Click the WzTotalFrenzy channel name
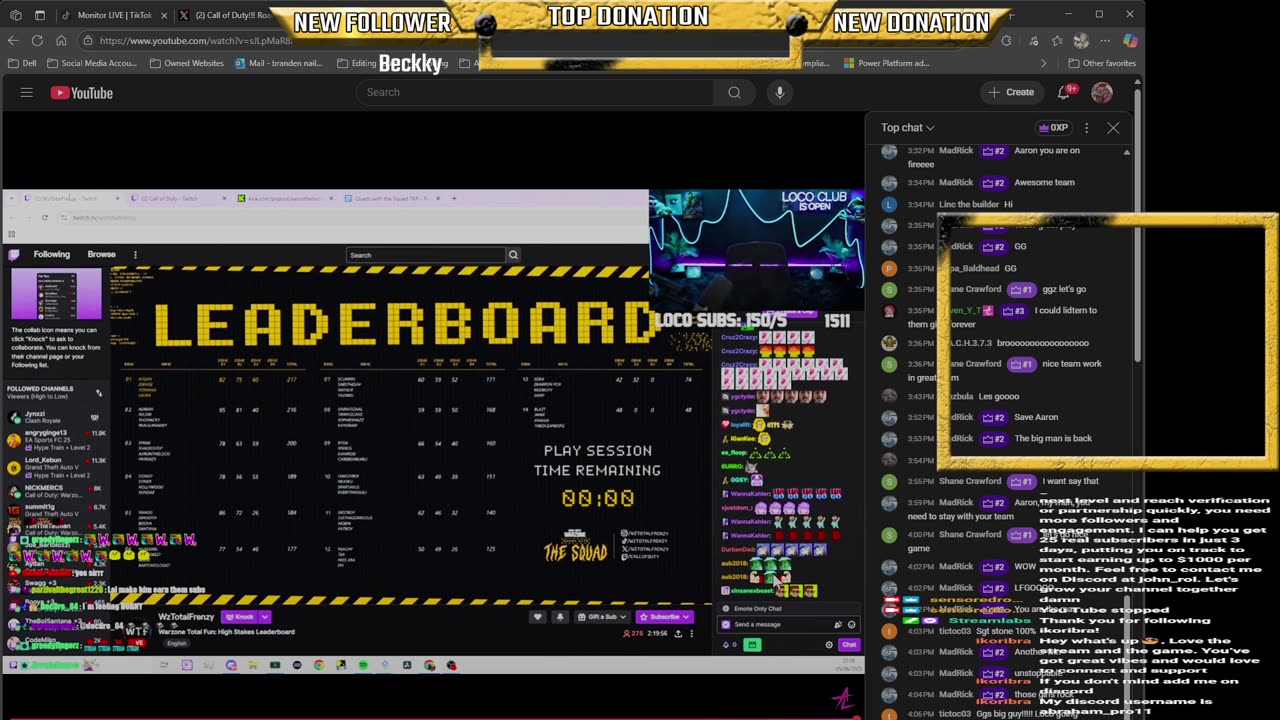Viewport: 1280px width, 720px height. (186, 617)
